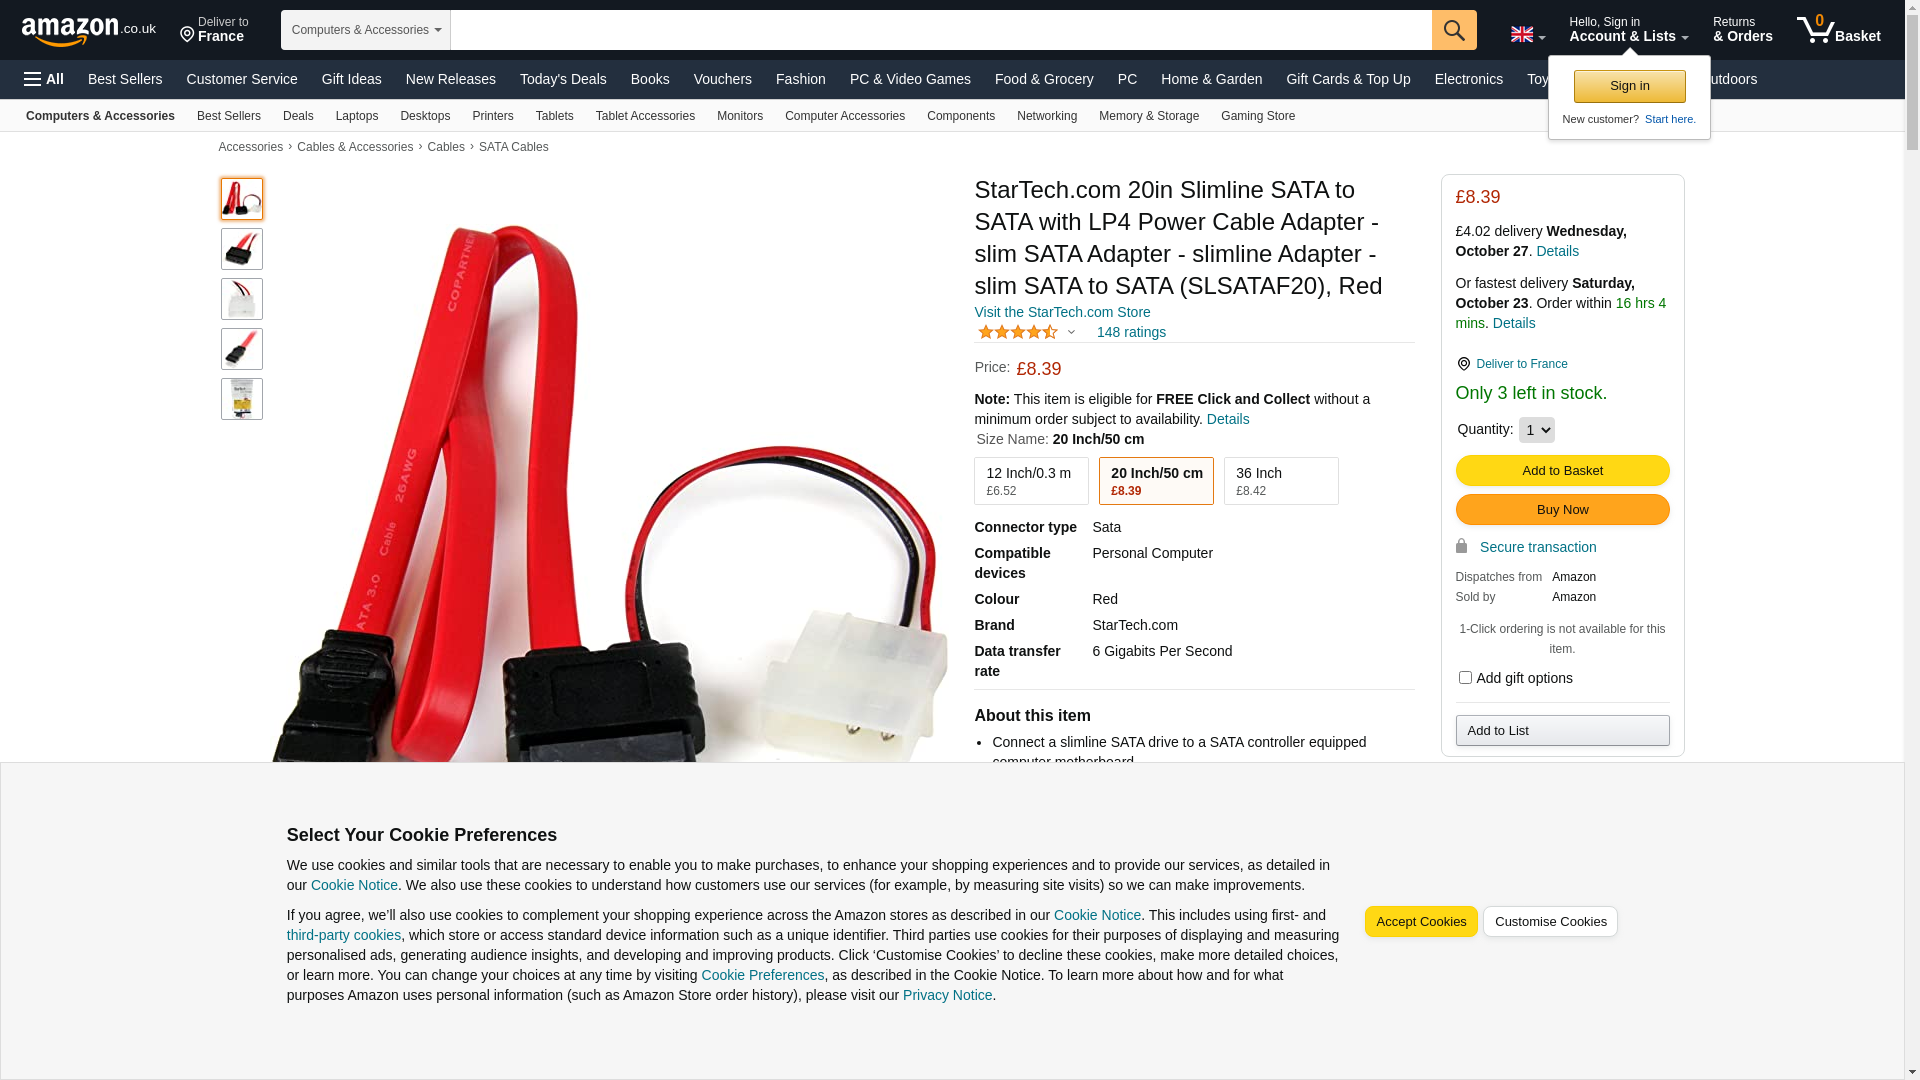Open the Amazon.co.uk home logo
Viewport: 1920px width, 1080px height.
coord(88,31)
